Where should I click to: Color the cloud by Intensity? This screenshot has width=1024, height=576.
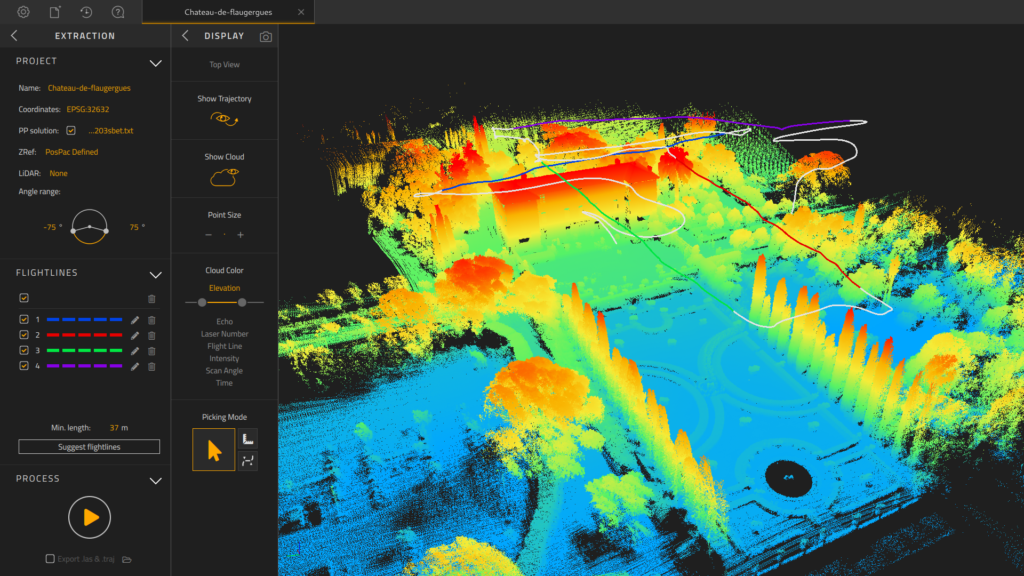224,358
